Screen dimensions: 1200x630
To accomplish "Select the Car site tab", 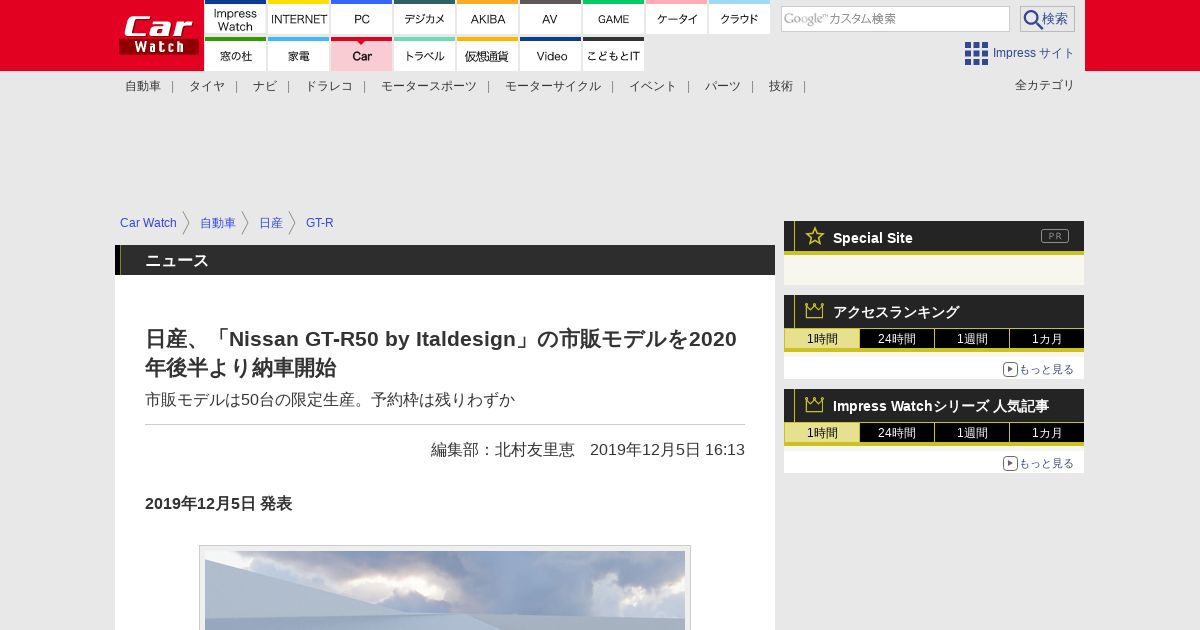I will (x=362, y=54).
